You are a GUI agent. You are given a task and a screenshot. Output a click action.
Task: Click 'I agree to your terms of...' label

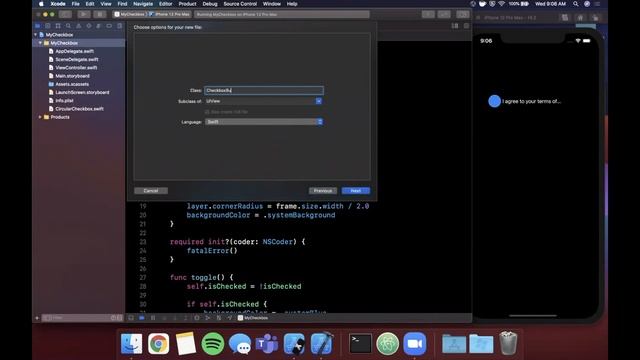coord(531,101)
